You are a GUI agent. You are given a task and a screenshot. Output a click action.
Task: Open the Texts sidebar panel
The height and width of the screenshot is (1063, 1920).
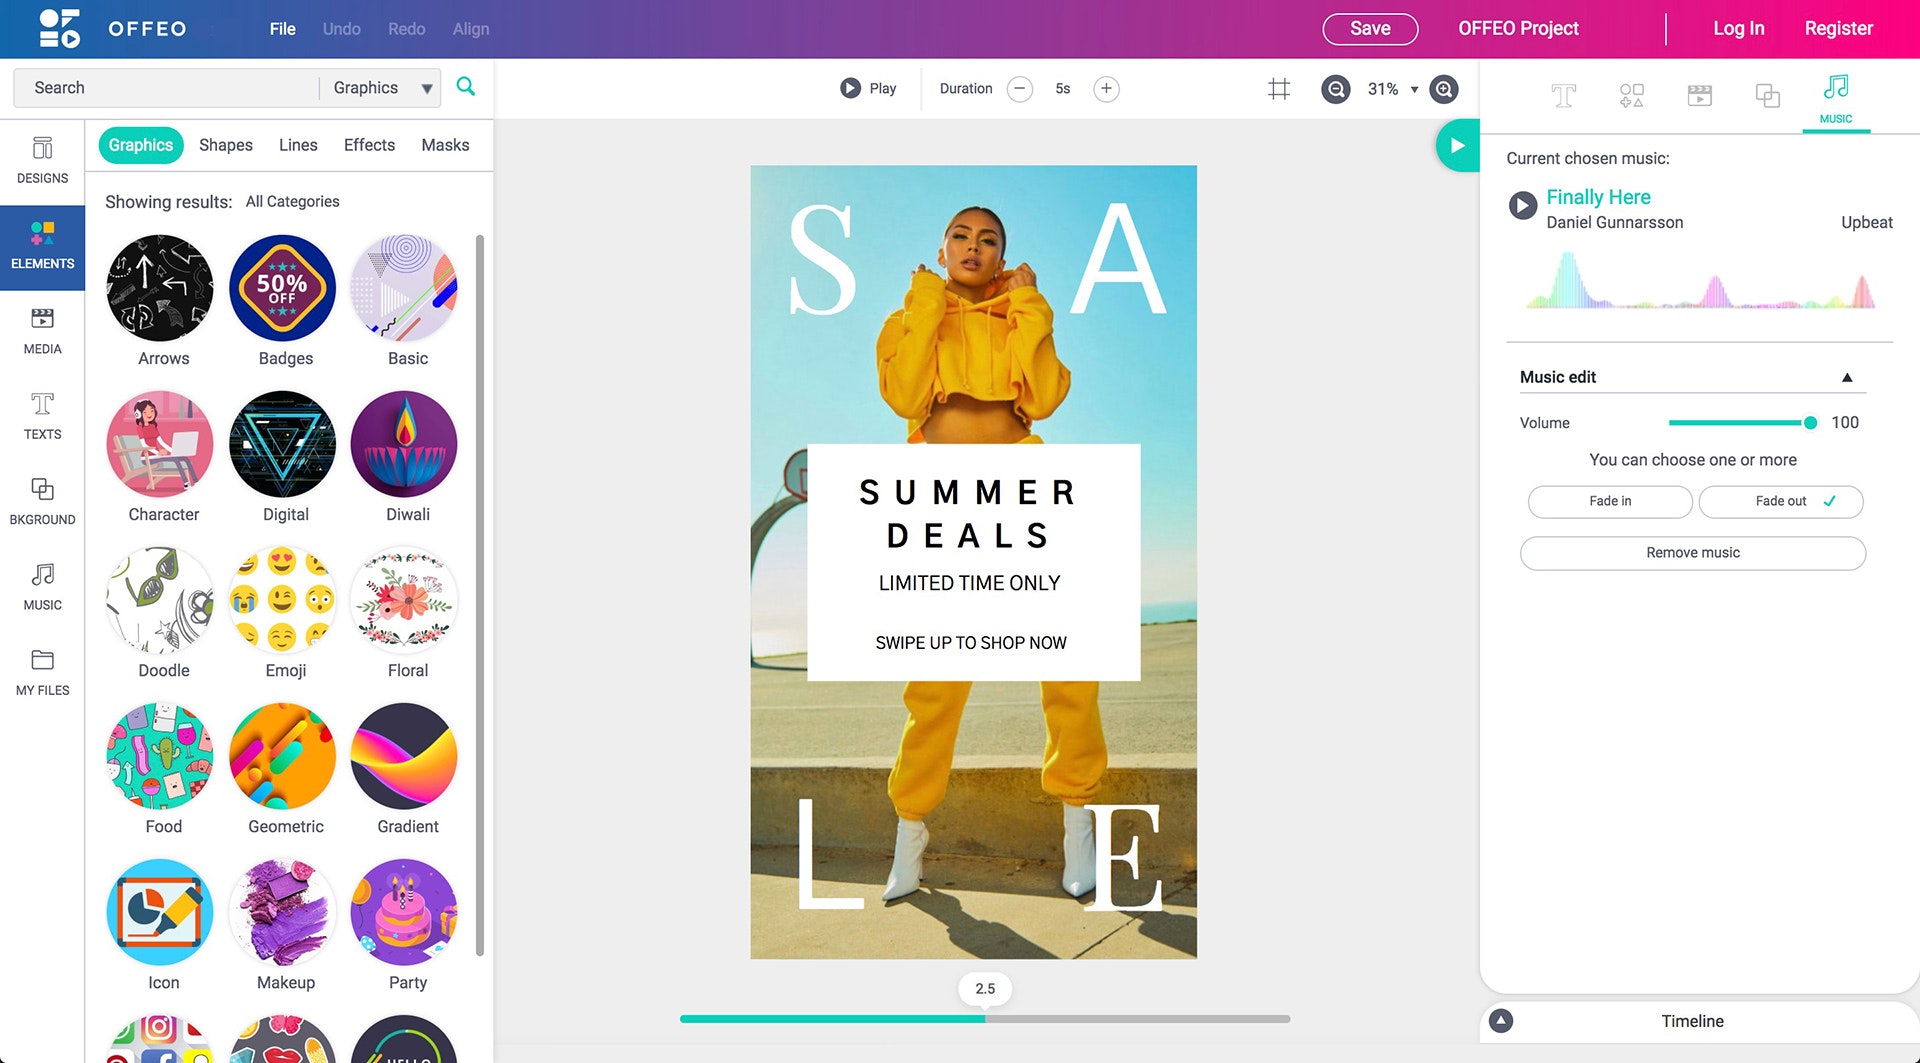click(42, 417)
